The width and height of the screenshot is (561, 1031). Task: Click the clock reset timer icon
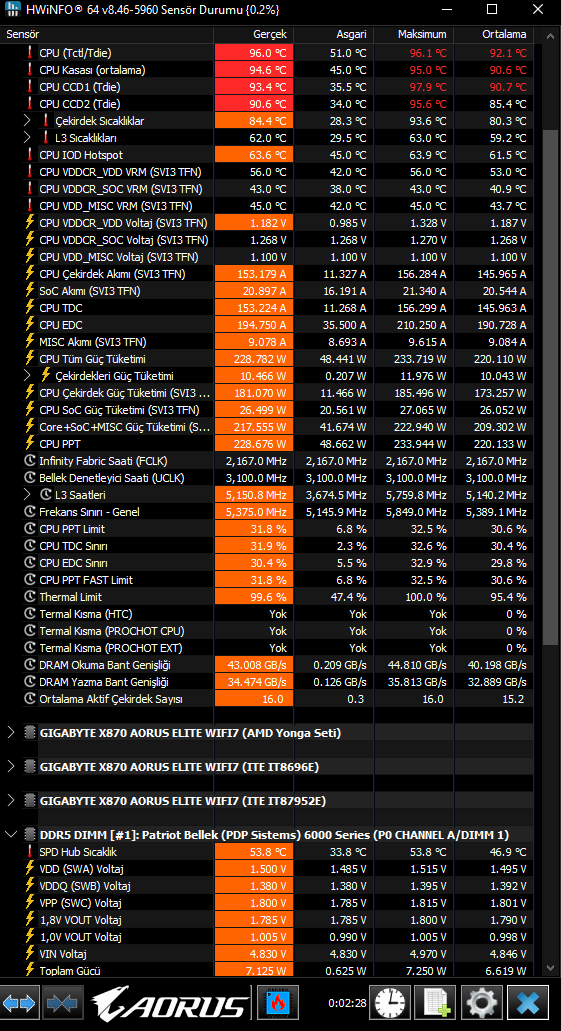pyautogui.click(x=390, y=1003)
